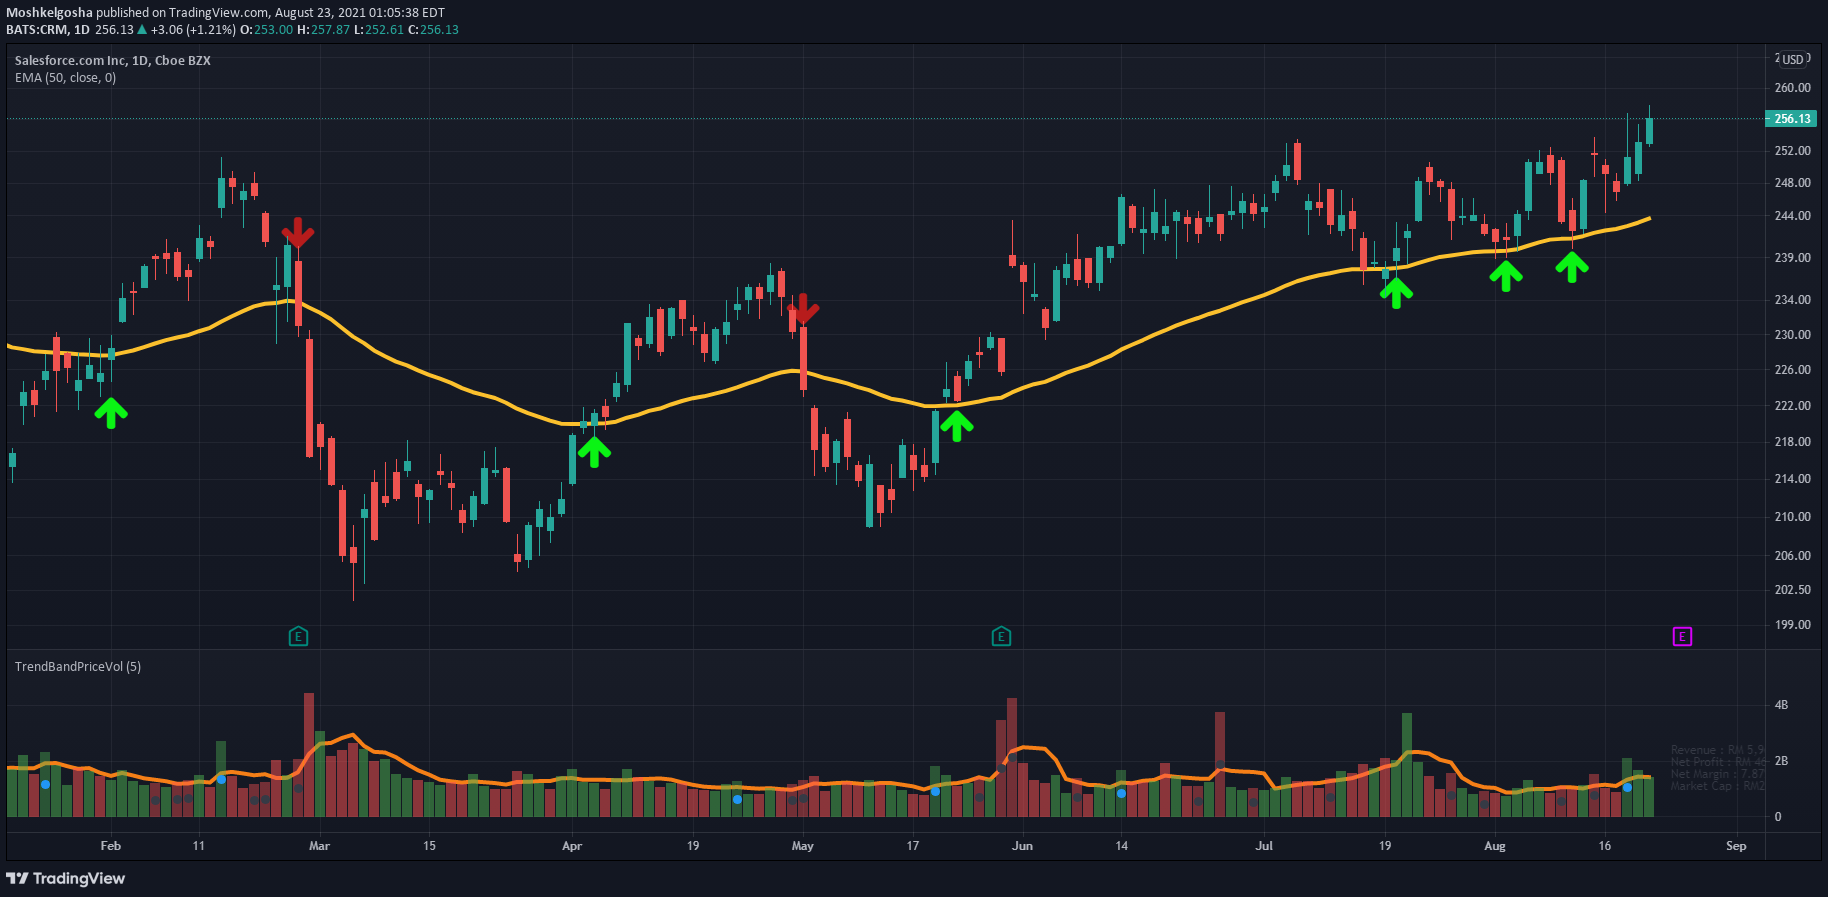1828x897 pixels.
Task: Click the blue volume dot after August 16
Action: tap(1627, 788)
